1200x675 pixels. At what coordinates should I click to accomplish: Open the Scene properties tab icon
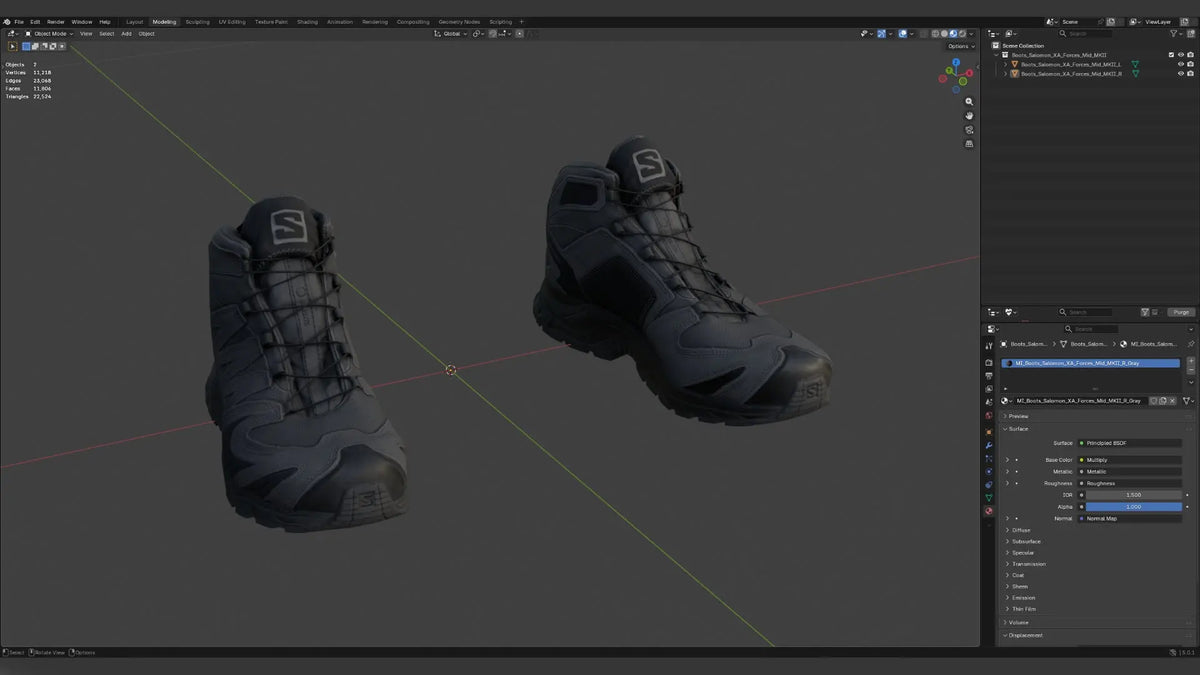coord(989,402)
